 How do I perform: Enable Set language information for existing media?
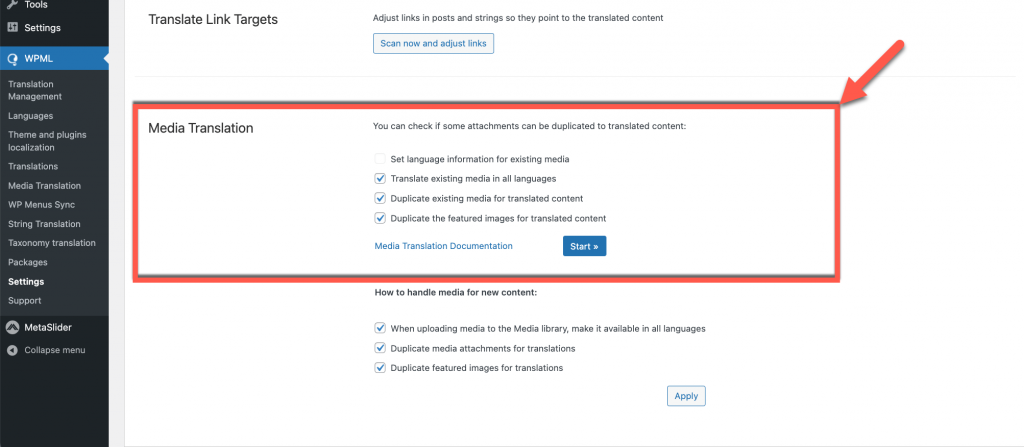(380, 159)
